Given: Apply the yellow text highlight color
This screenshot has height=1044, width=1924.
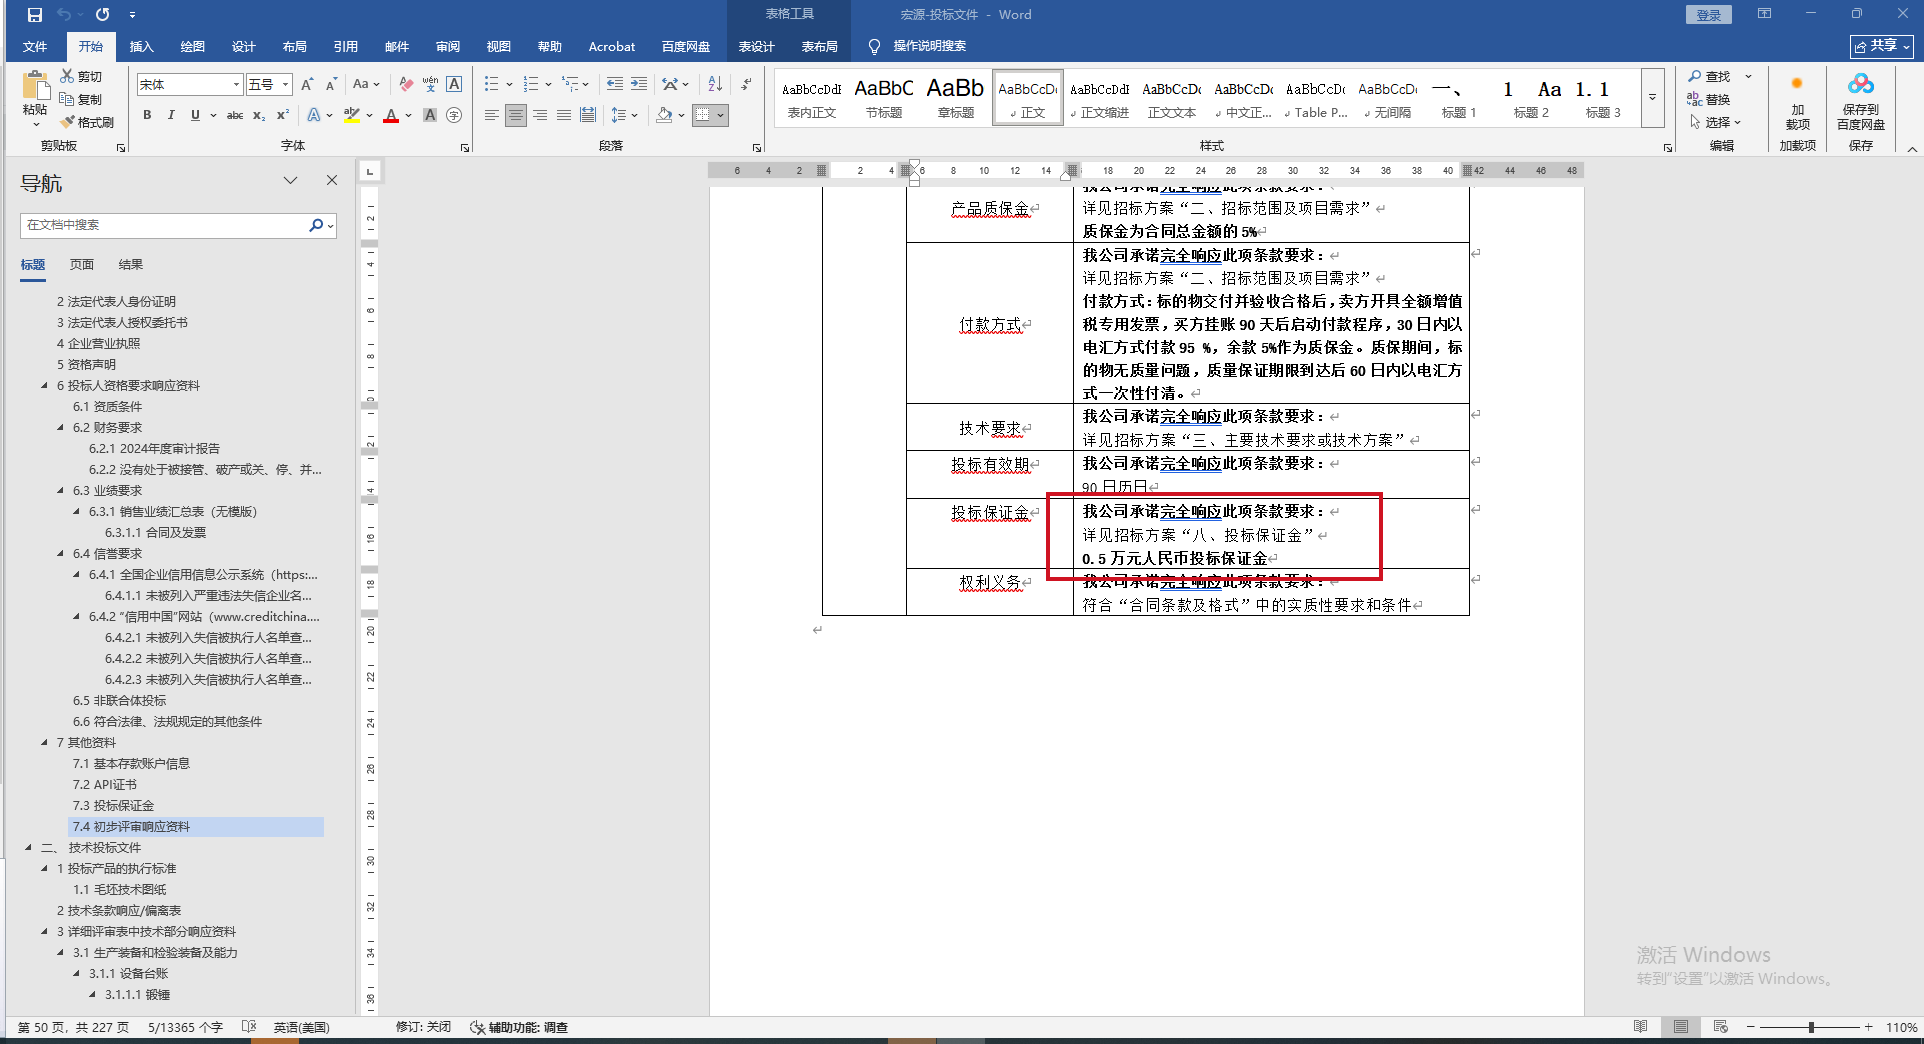Looking at the screenshot, I should pyautogui.click(x=351, y=115).
